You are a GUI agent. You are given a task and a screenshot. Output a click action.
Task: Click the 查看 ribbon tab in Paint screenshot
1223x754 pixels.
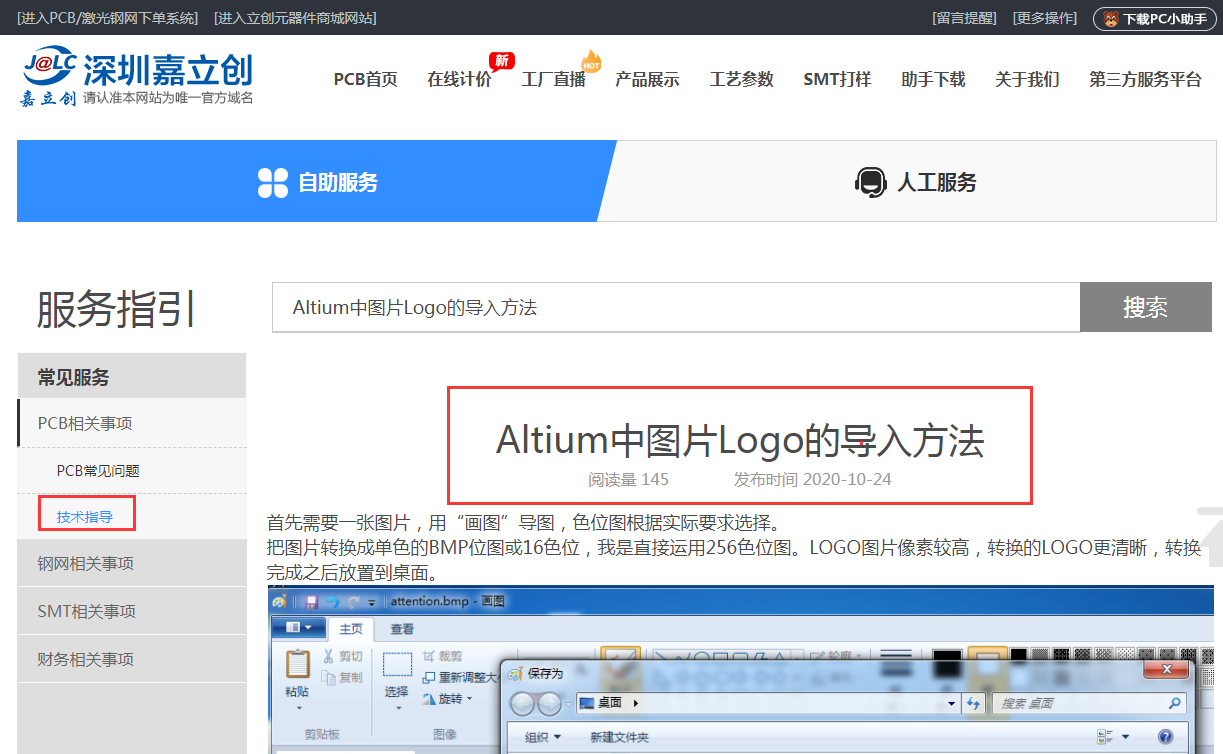[x=402, y=629]
